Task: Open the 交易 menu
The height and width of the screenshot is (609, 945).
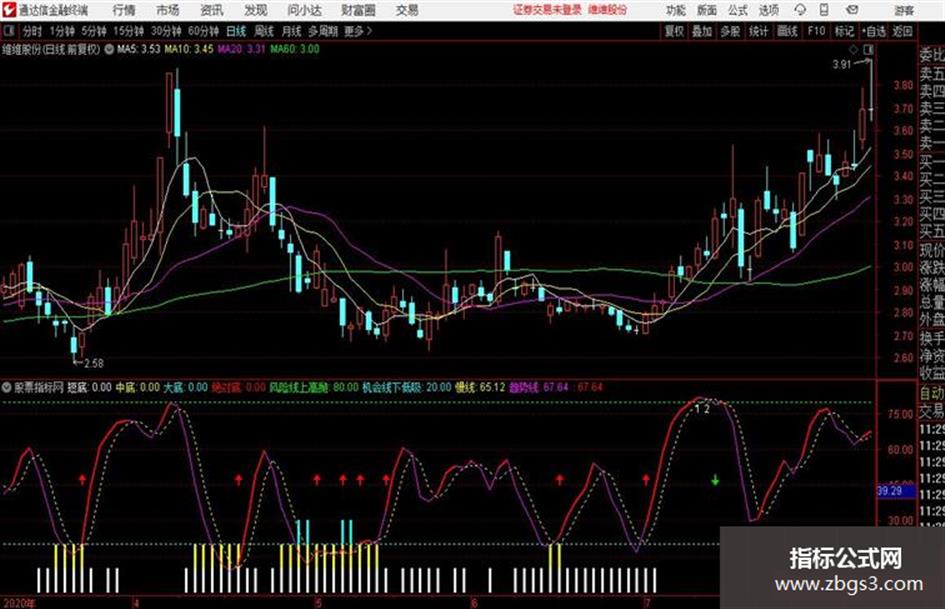Action: (x=407, y=10)
